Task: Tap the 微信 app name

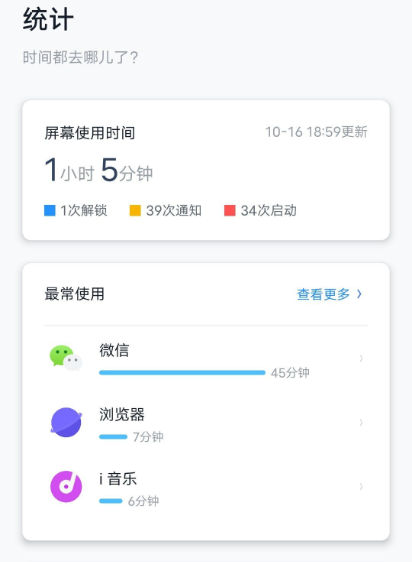Action: 114,350
